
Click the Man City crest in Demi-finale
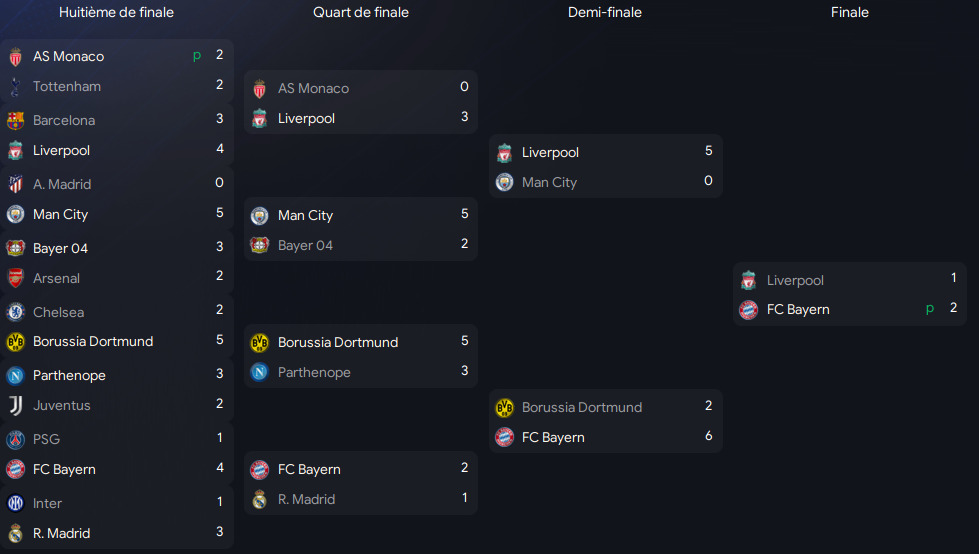pos(504,183)
